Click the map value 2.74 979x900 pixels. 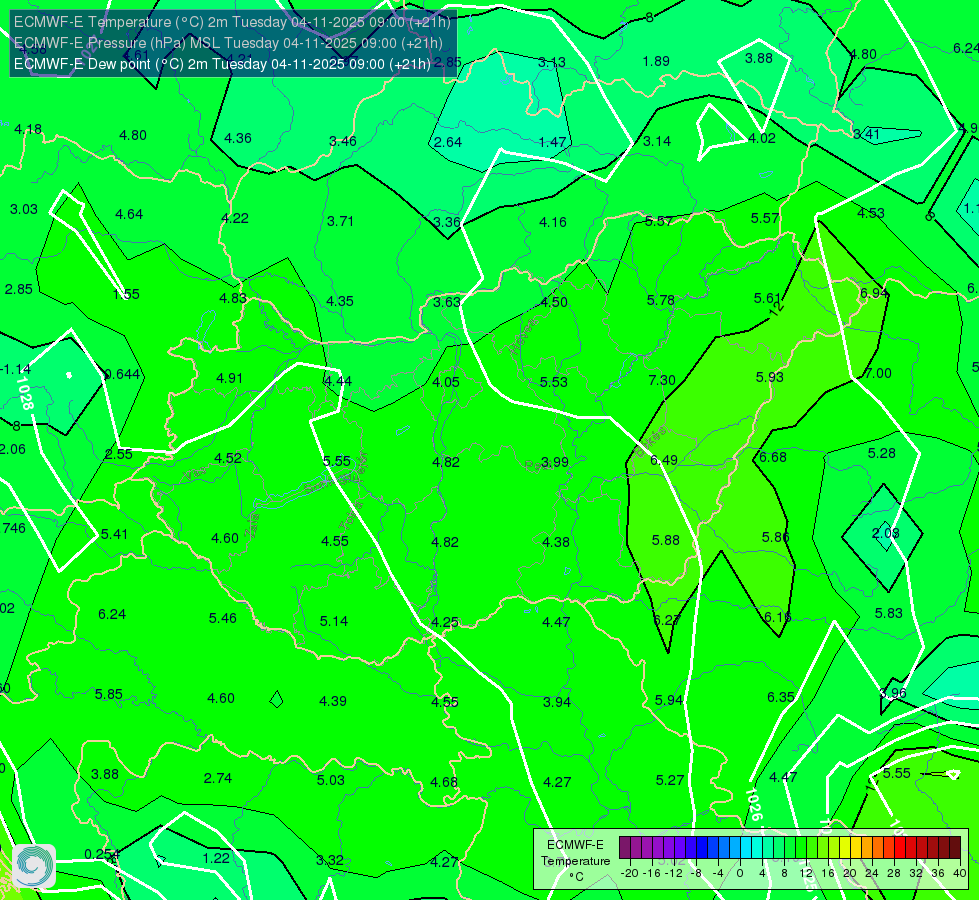coord(218,778)
